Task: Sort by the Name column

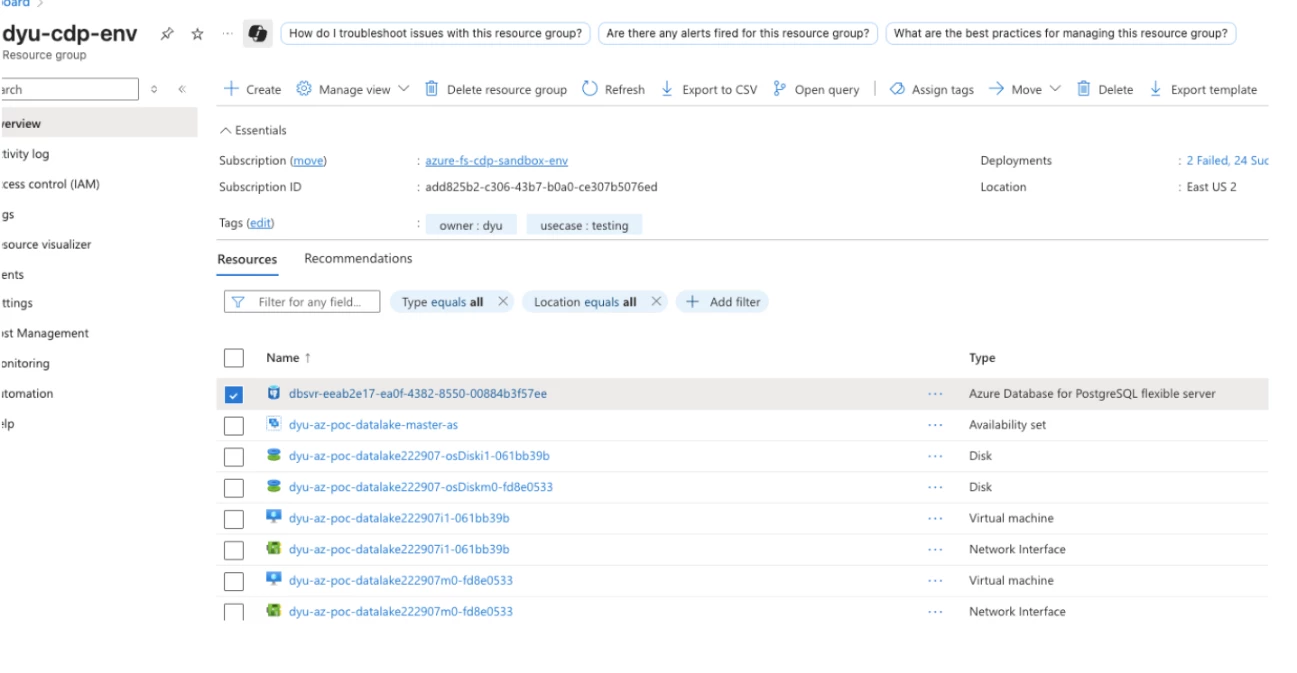Action: (x=288, y=358)
